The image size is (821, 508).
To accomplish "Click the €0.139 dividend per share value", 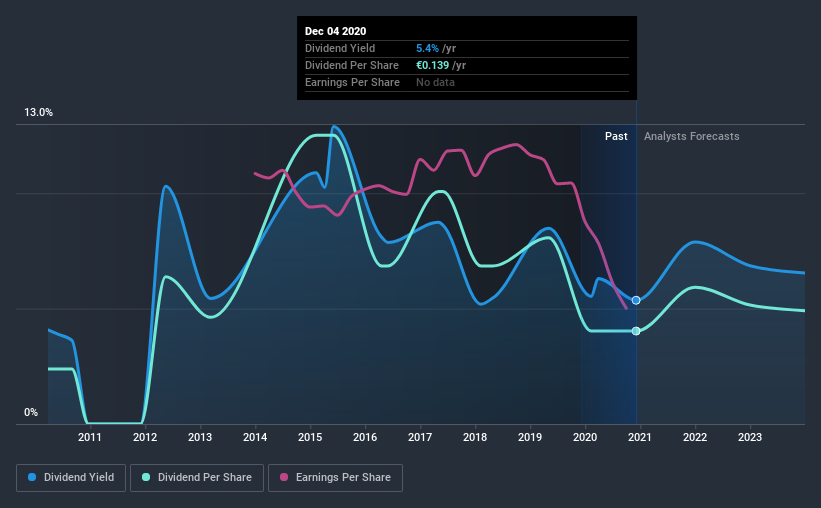I will tap(432, 65).
